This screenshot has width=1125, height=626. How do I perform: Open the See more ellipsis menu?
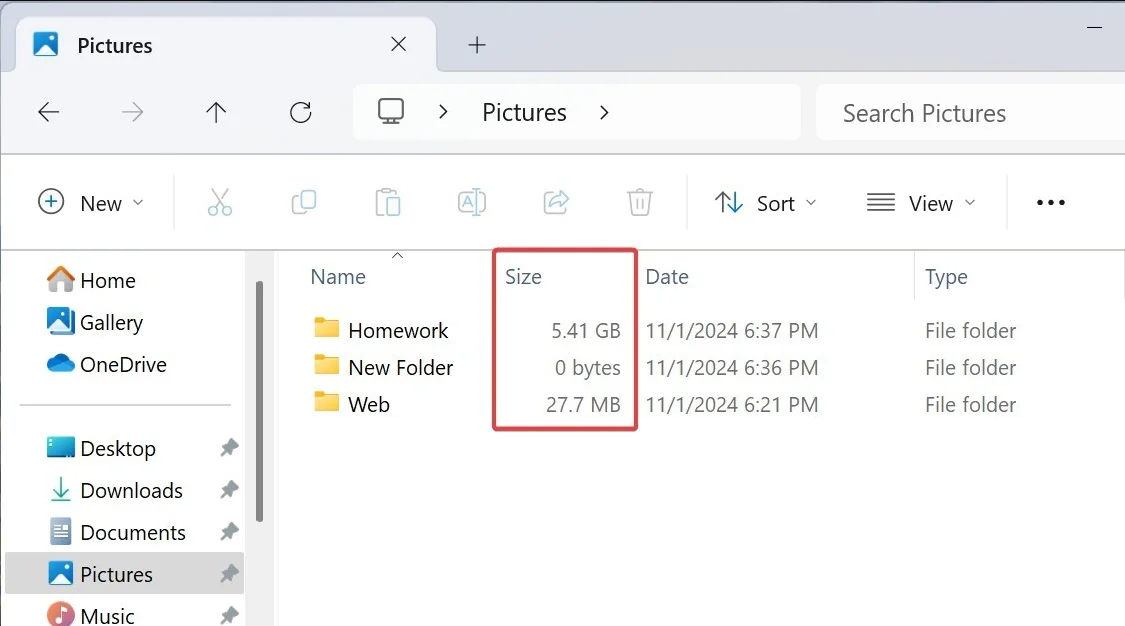[x=1051, y=203]
